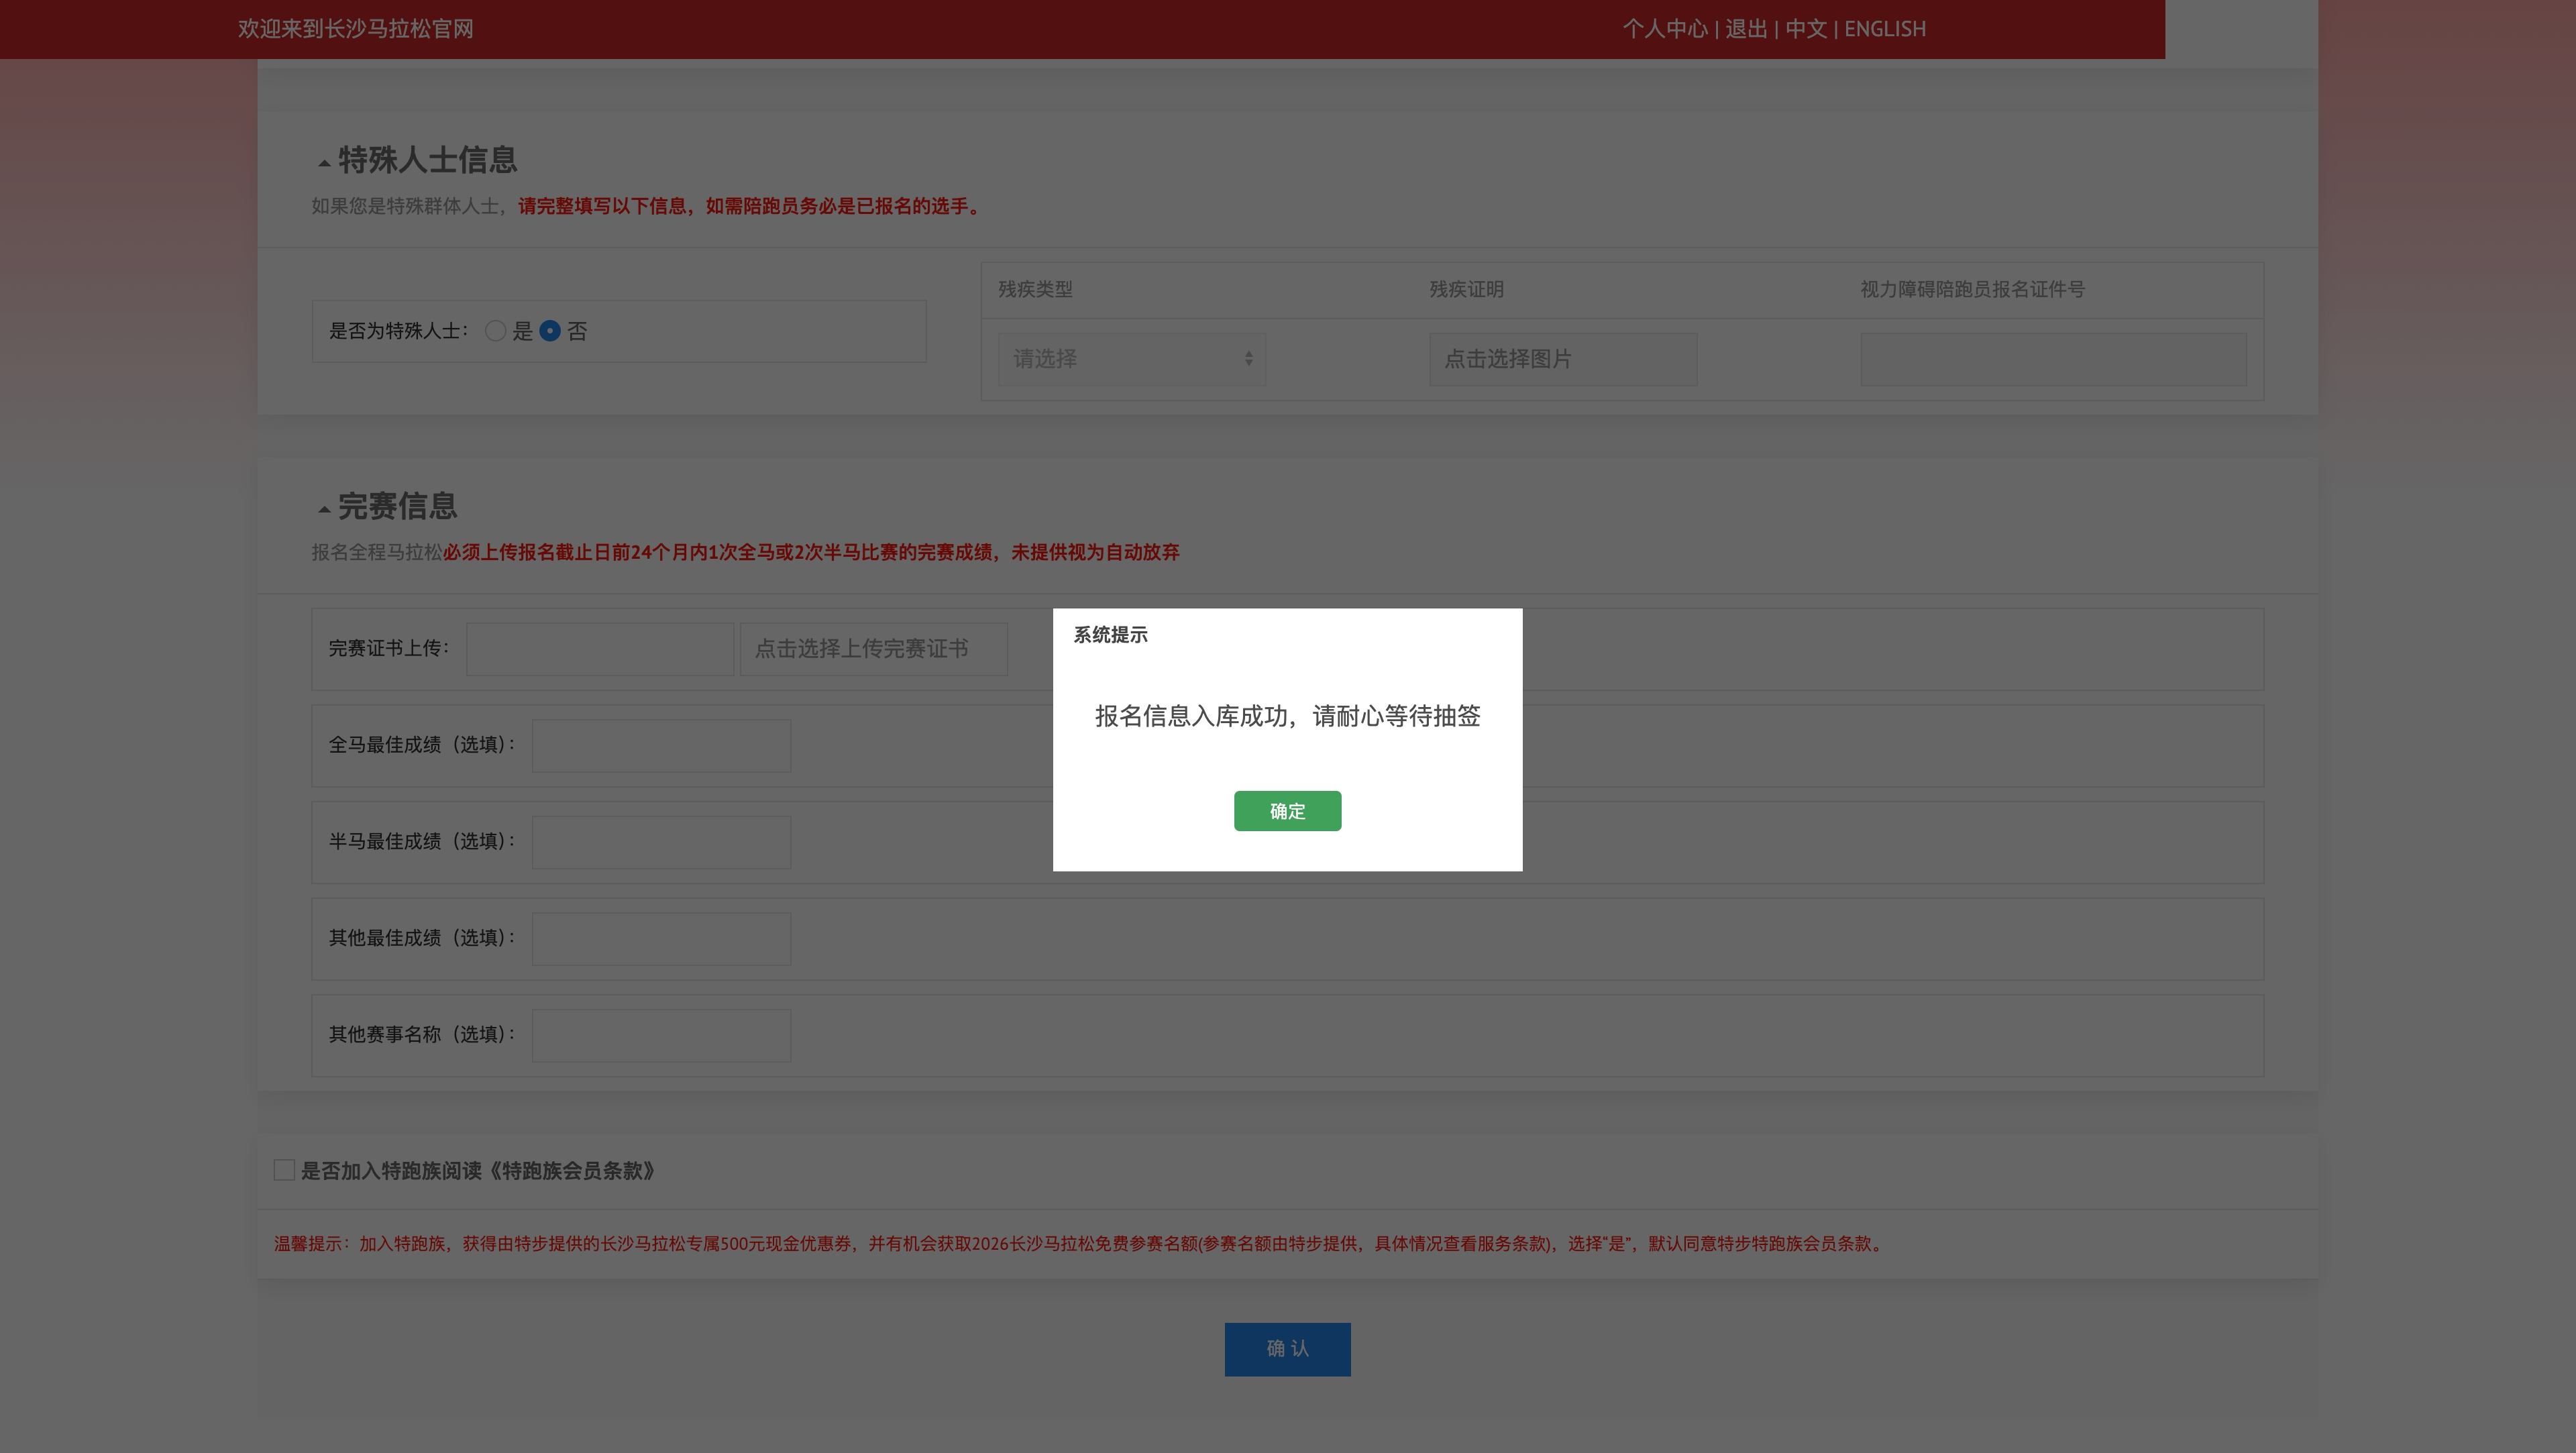Collapse the 完赛信息 section triangle
Viewport: 2576px width, 1453px height.
tap(324, 510)
